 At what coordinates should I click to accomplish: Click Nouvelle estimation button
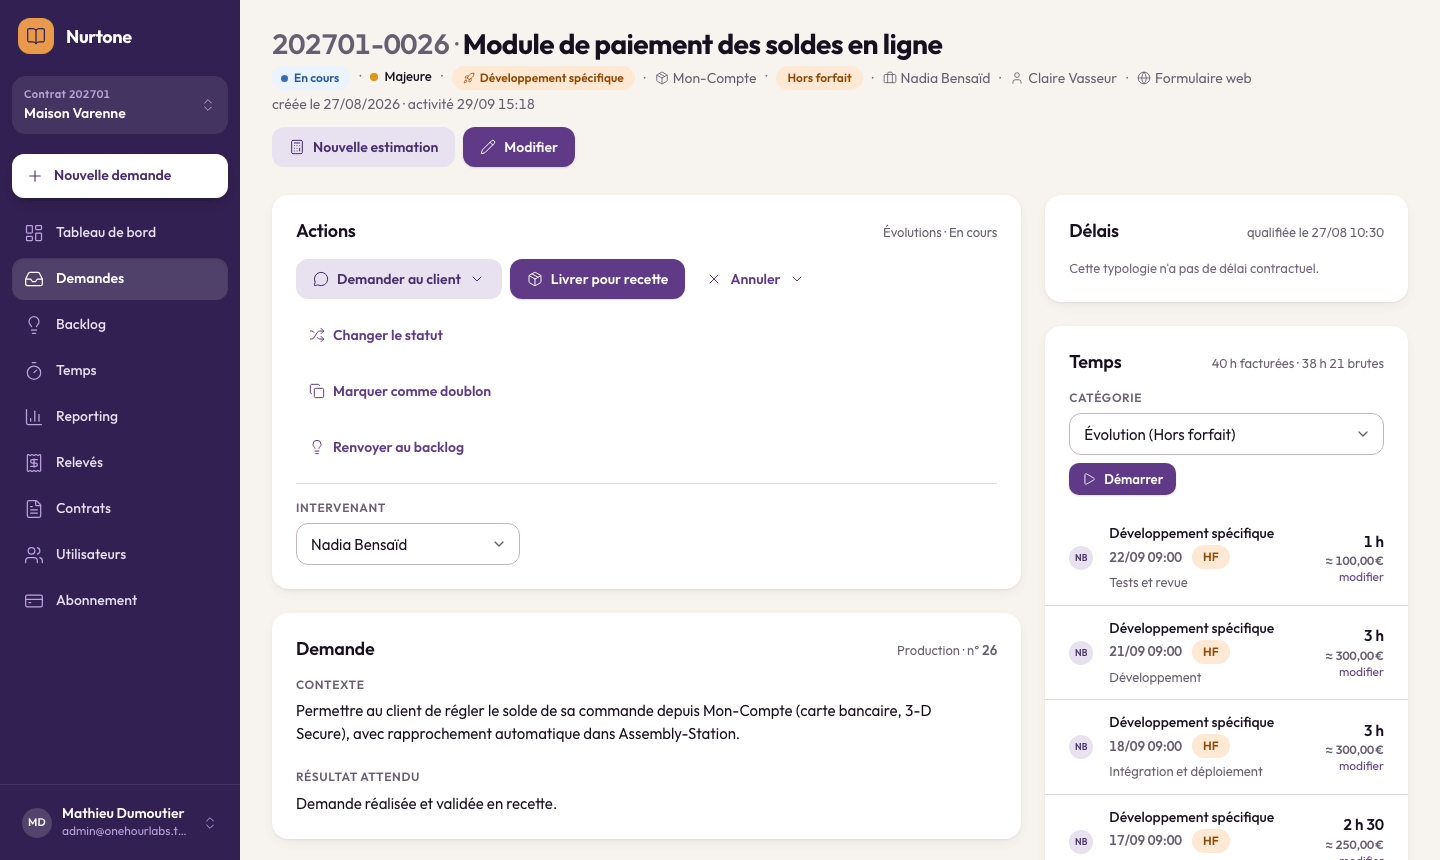click(363, 147)
